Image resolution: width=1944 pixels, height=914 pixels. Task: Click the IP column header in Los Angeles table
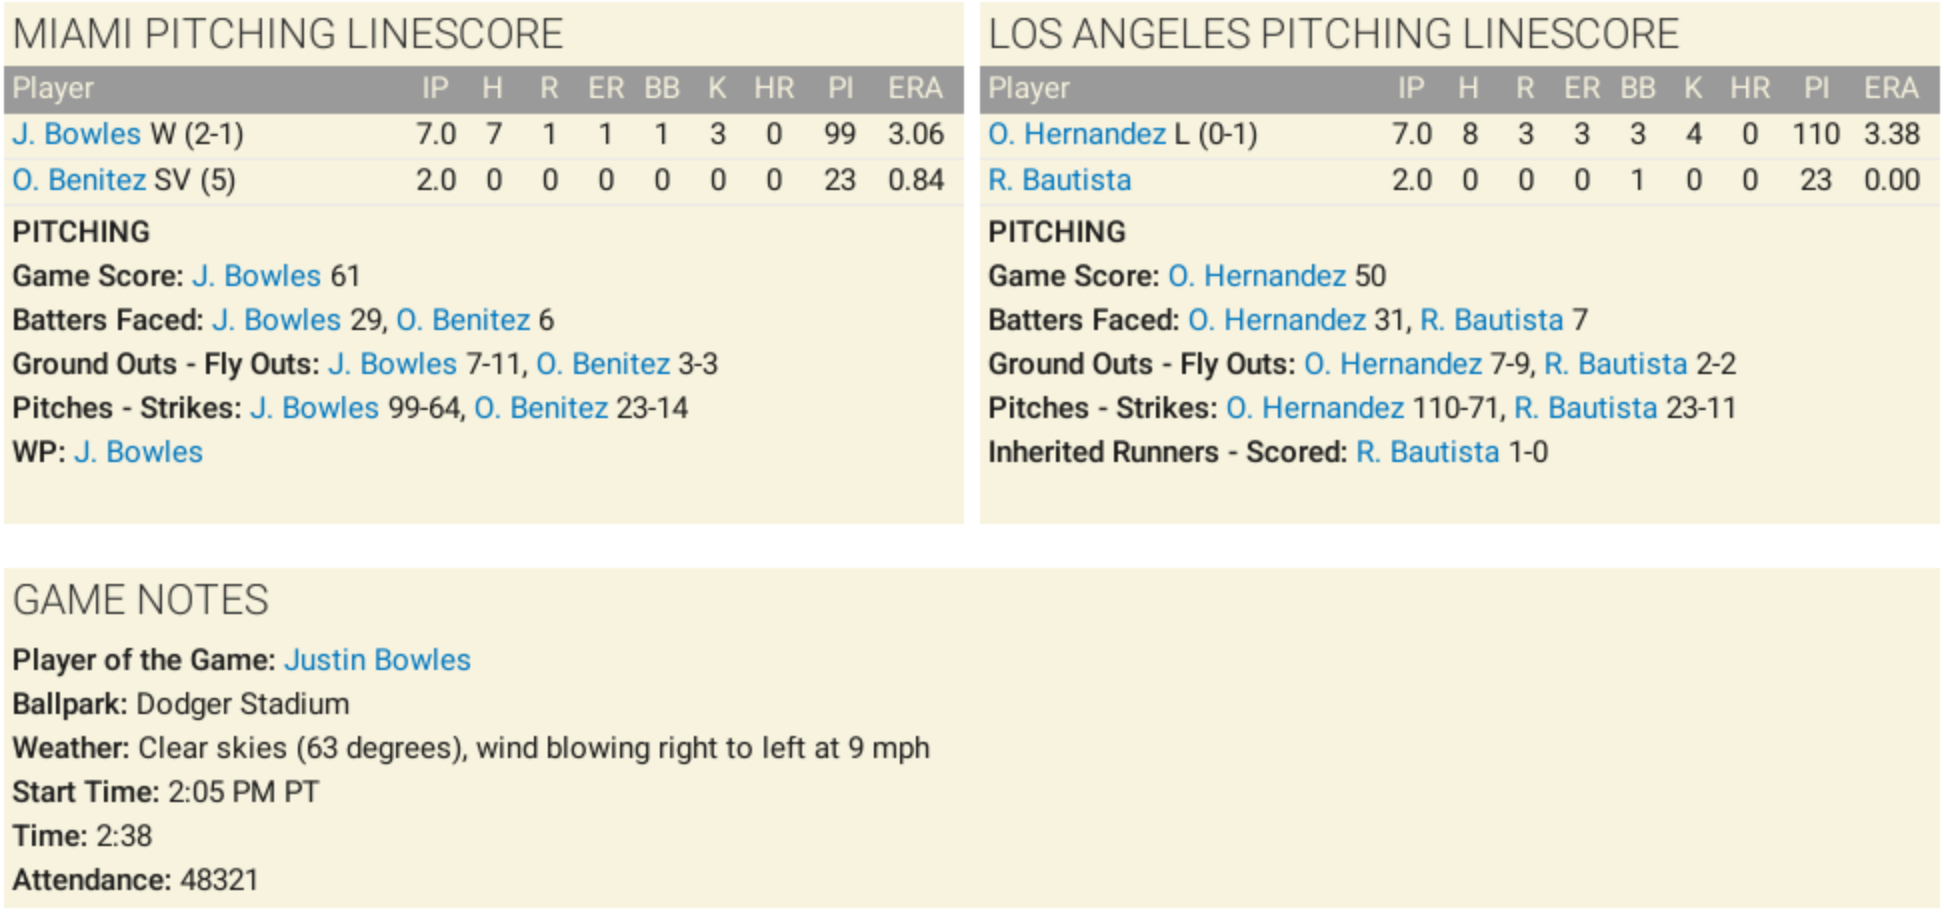click(1410, 89)
